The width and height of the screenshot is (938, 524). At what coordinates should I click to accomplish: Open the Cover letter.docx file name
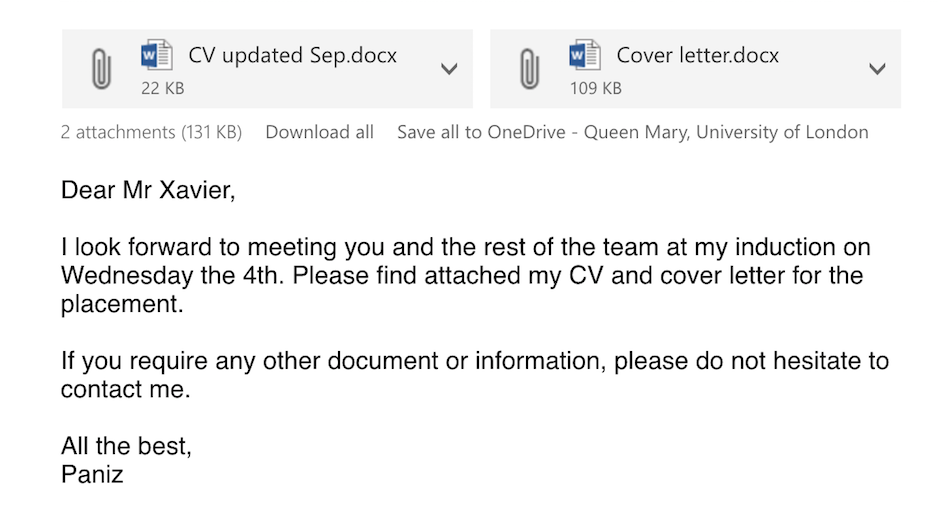[x=698, y=55]
